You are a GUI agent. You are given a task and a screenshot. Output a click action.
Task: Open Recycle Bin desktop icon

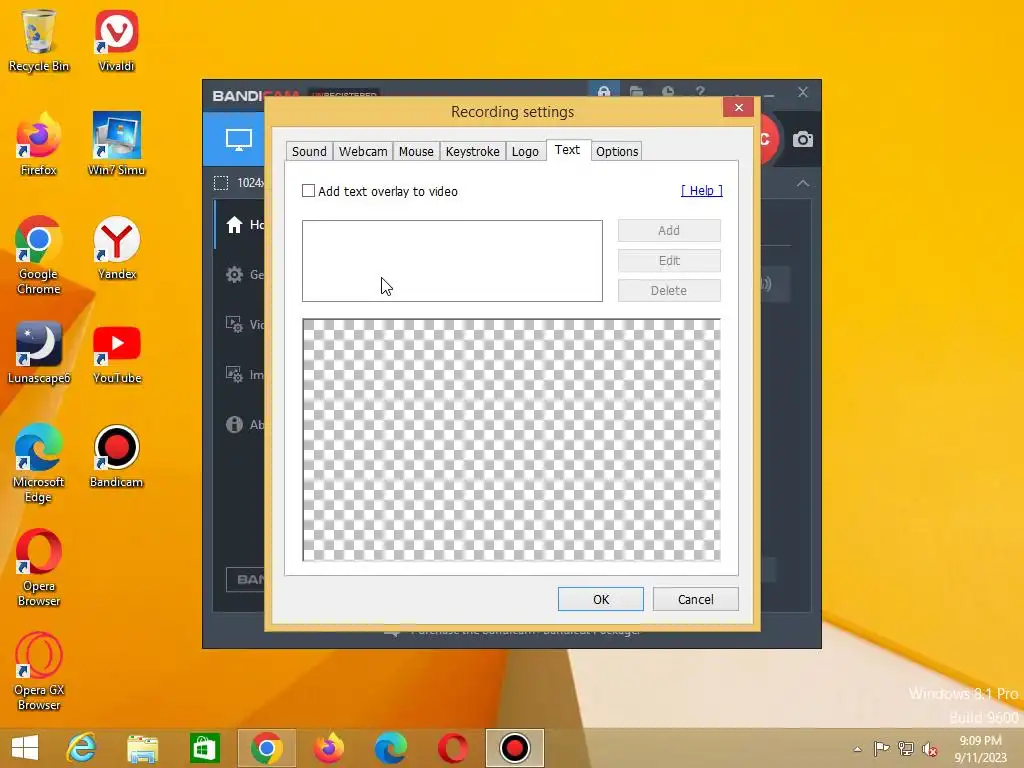[x=39, y=40]
